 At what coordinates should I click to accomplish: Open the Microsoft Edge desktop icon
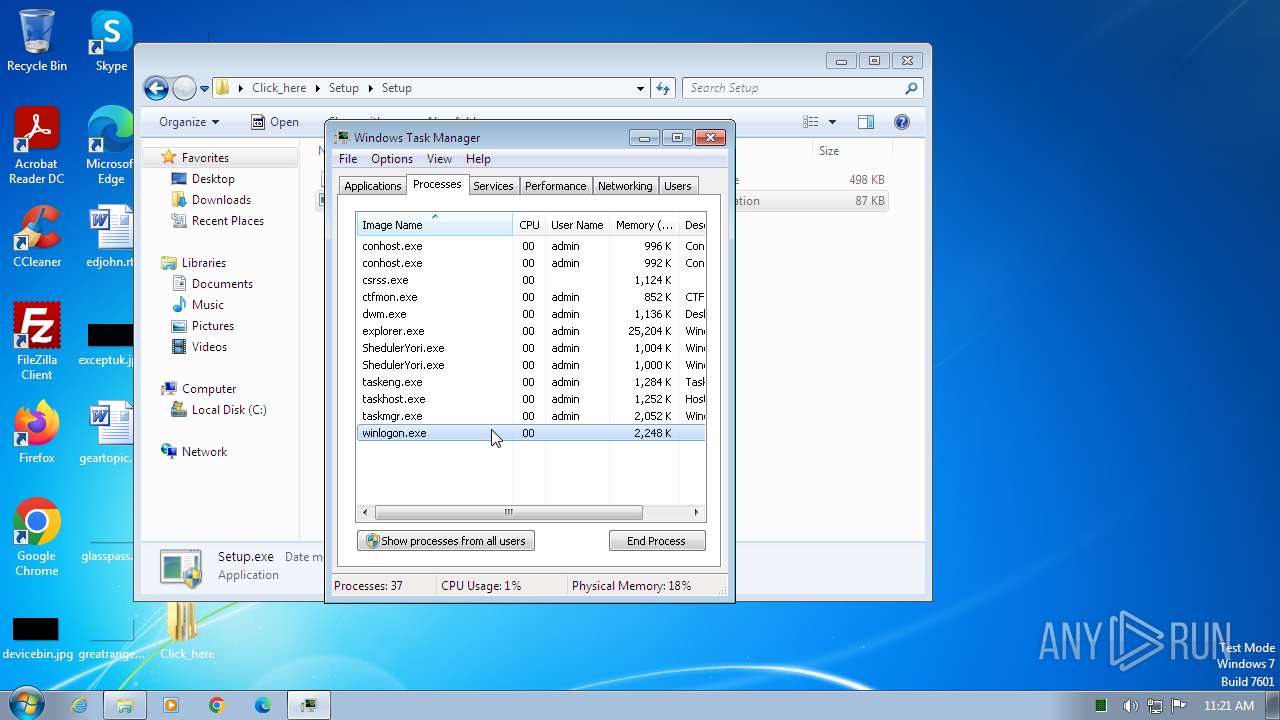(x=110, y=146)
